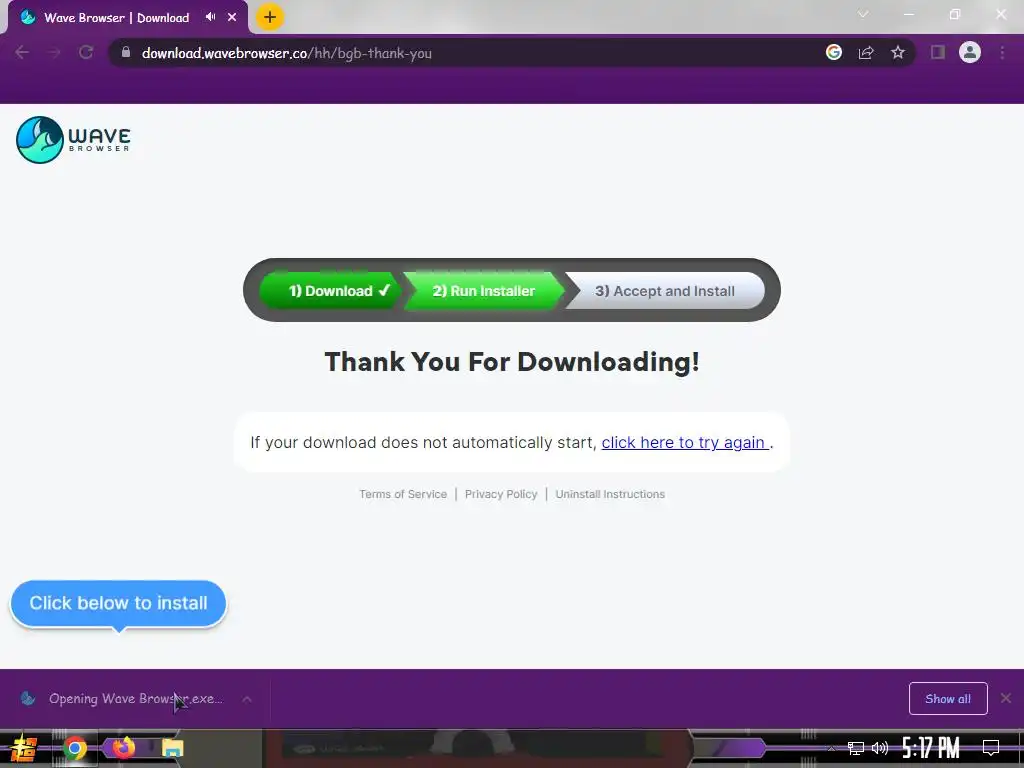Show hidden system tray icons
Viewport: 1024px width, 768px height.
(831, 748)
